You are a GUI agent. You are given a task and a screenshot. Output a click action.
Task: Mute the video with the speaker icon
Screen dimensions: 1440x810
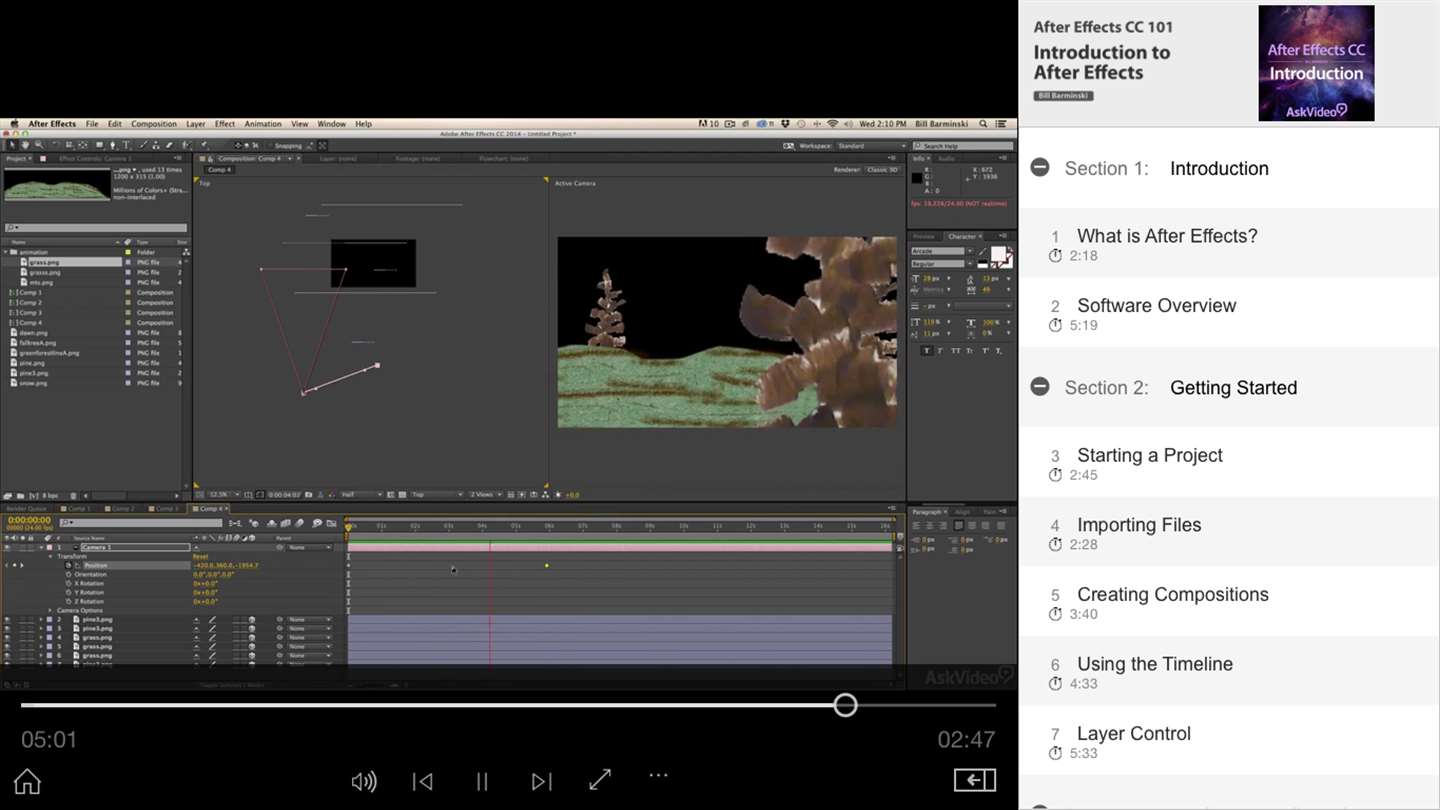[x=364, y=781]
